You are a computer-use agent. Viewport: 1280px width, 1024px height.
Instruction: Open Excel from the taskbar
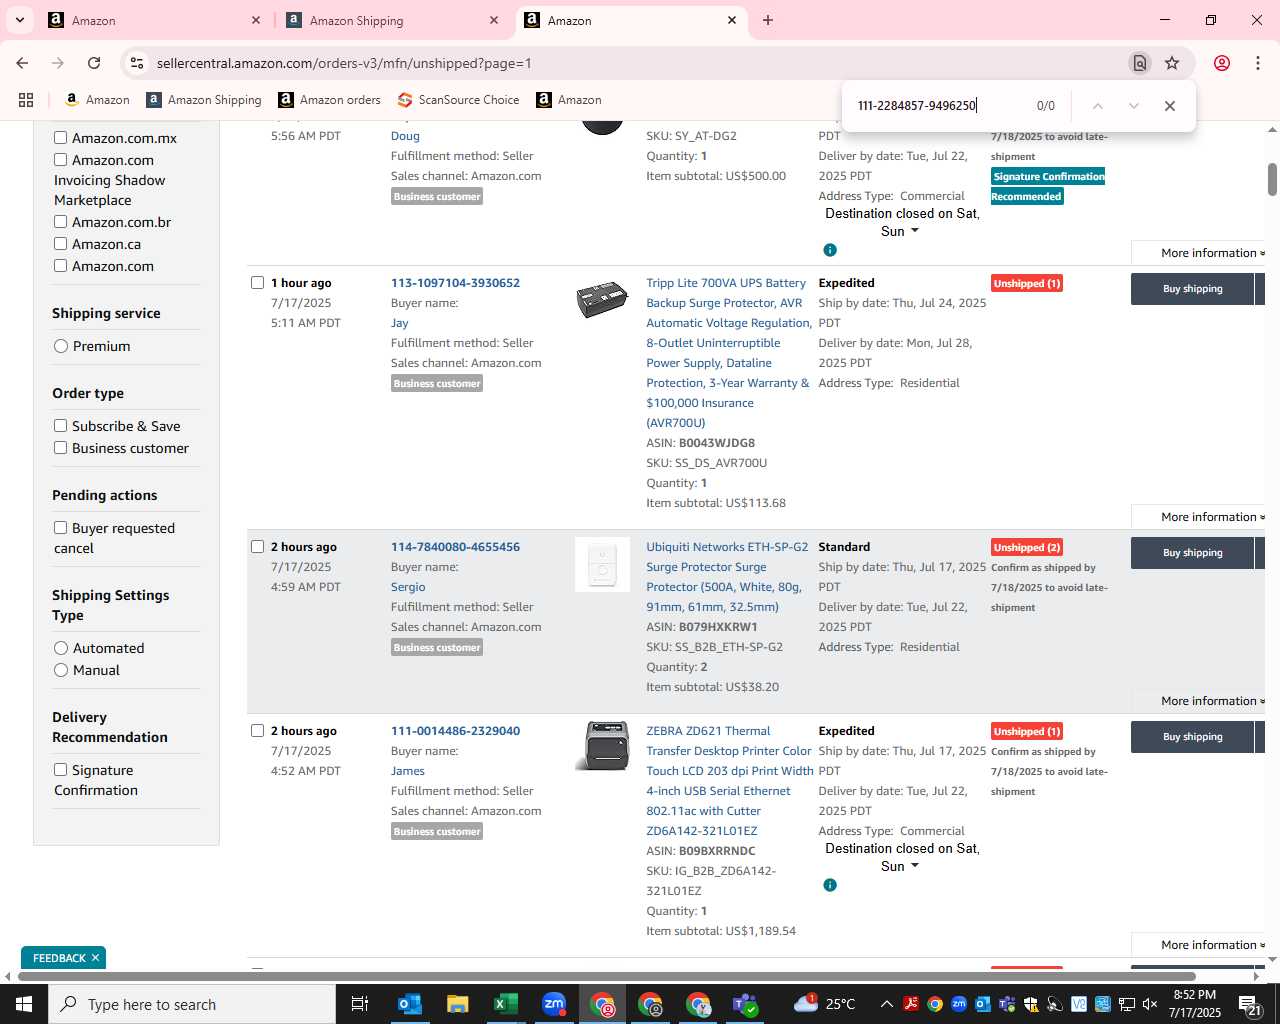point(505,1004)
